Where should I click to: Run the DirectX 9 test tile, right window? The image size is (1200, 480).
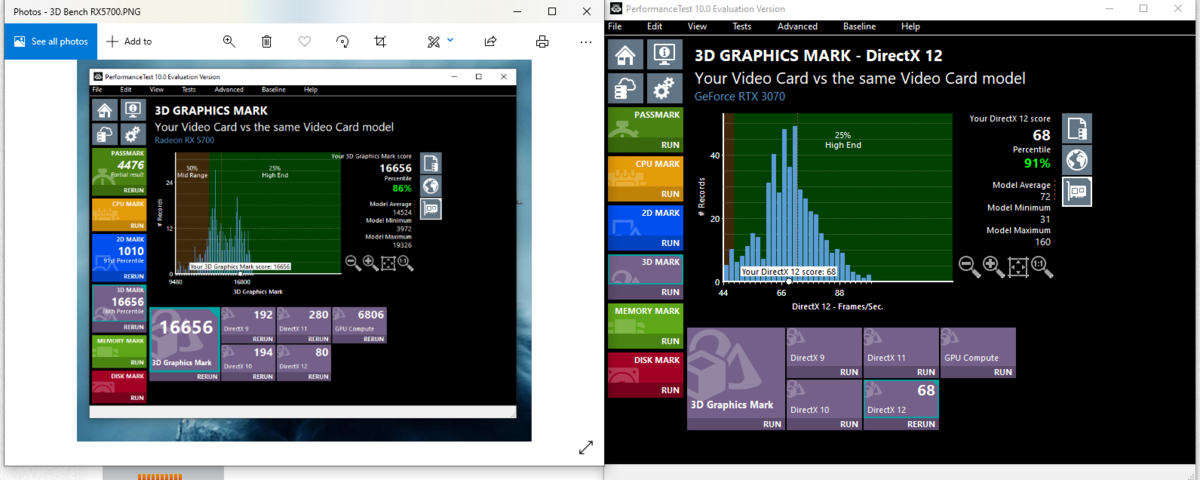[x=825, y=352]
